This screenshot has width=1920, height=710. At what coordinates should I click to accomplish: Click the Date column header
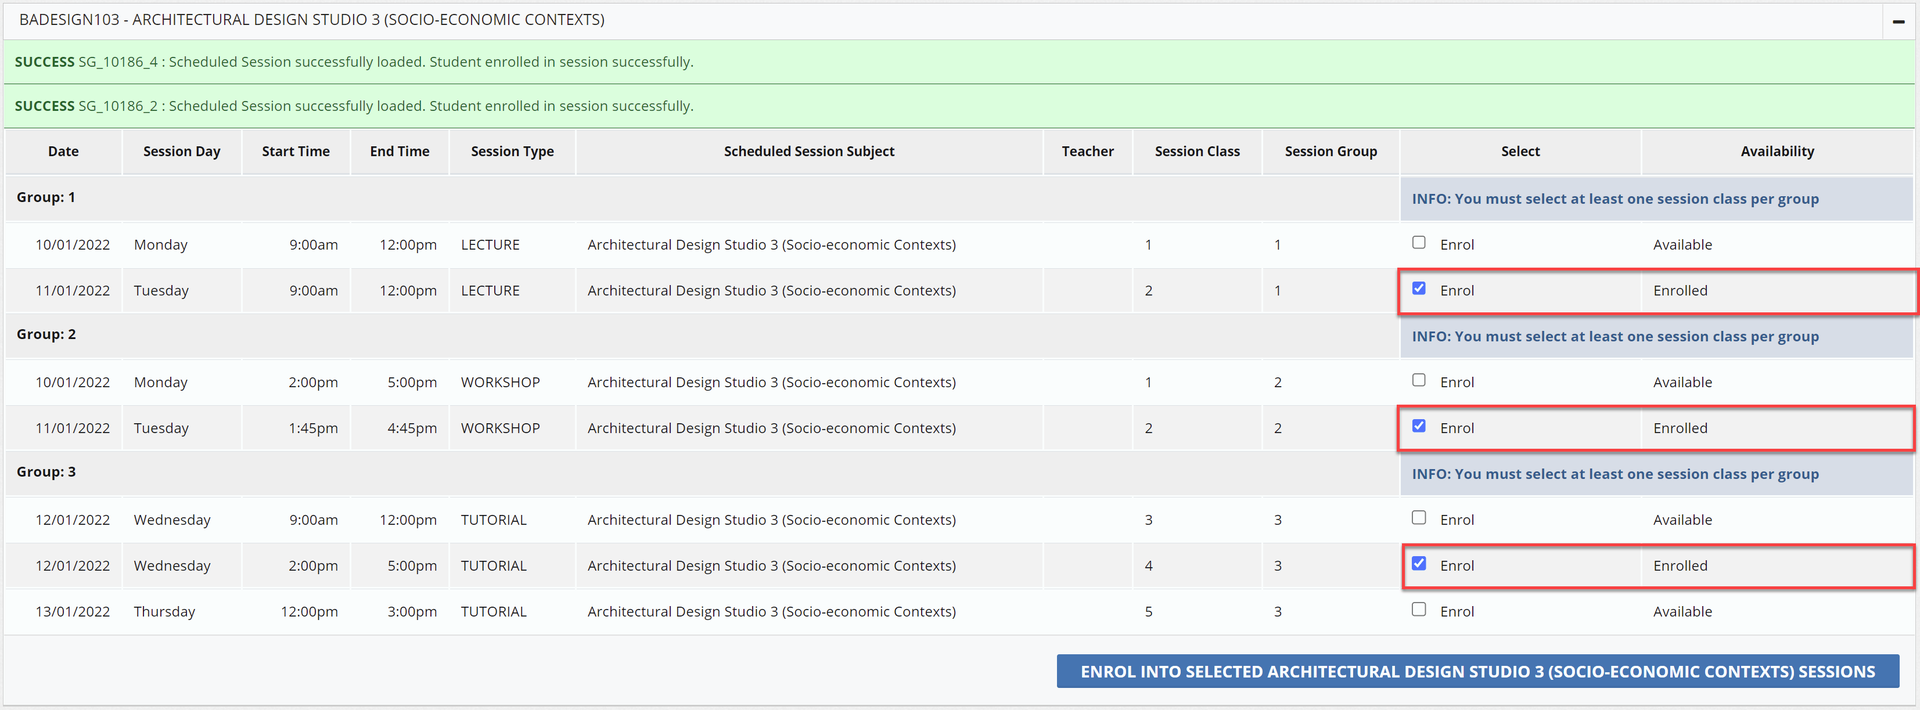click(x=63, y=152)
